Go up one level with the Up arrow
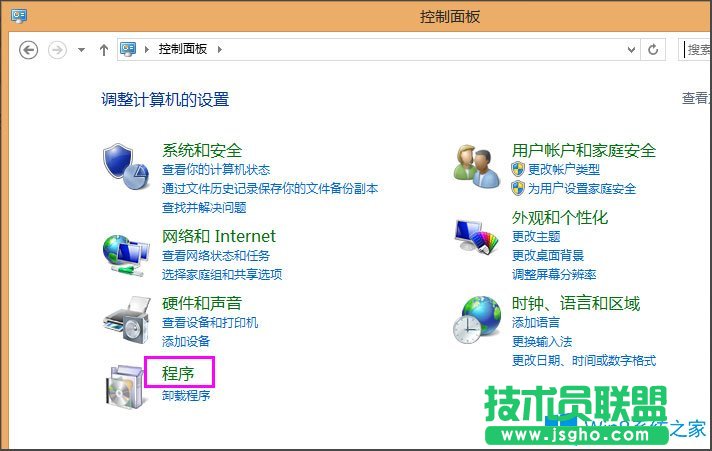Screen dimensions: 712x451 point(104,50)
